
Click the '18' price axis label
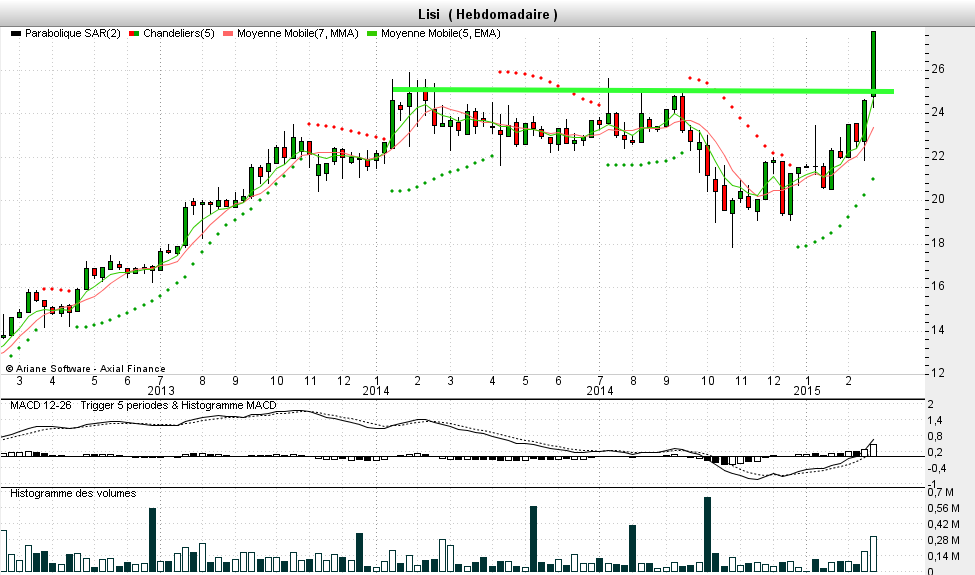(938, 243)
